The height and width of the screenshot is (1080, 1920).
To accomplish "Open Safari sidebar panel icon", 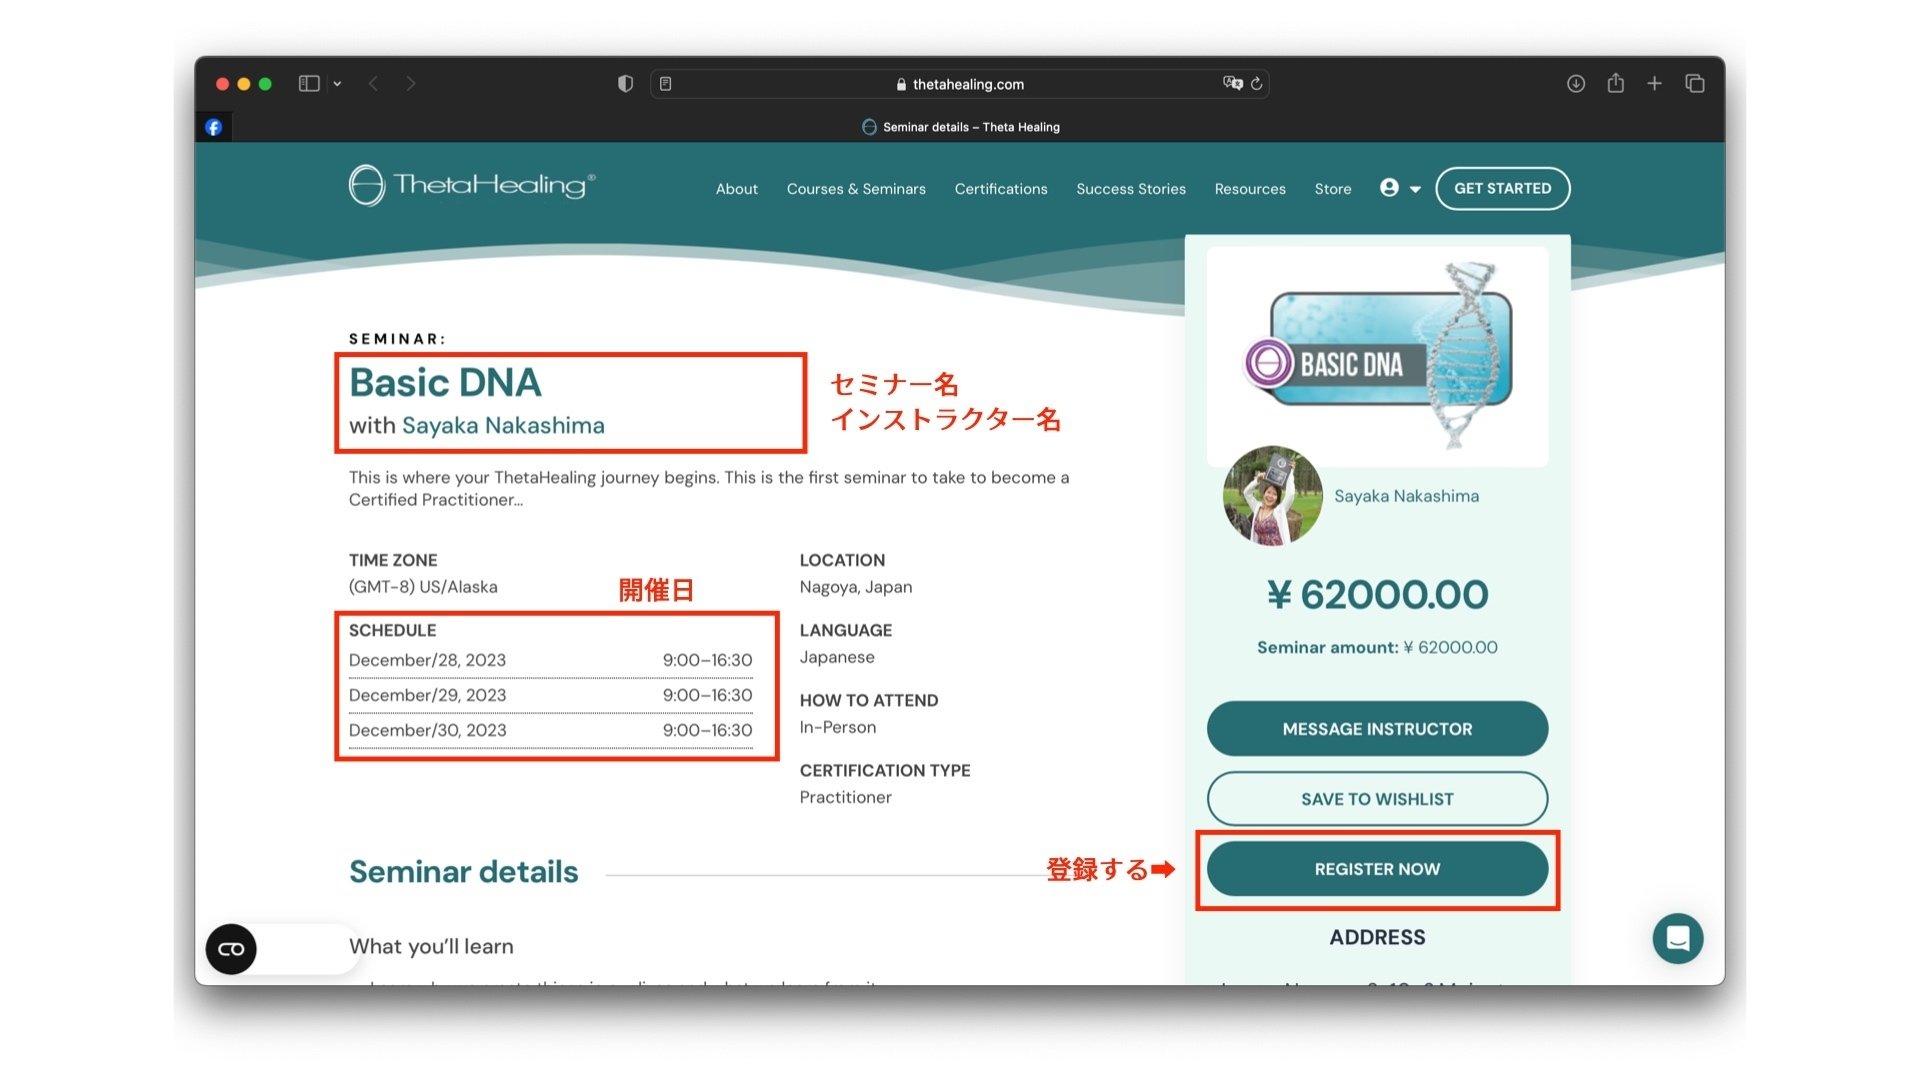I will [309, 84].
